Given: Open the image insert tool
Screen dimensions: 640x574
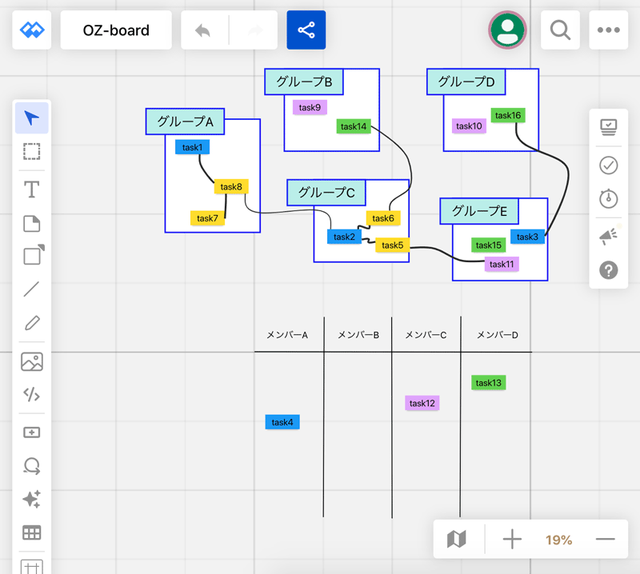Looking at the screenshot, I should [x=32, y=362].
